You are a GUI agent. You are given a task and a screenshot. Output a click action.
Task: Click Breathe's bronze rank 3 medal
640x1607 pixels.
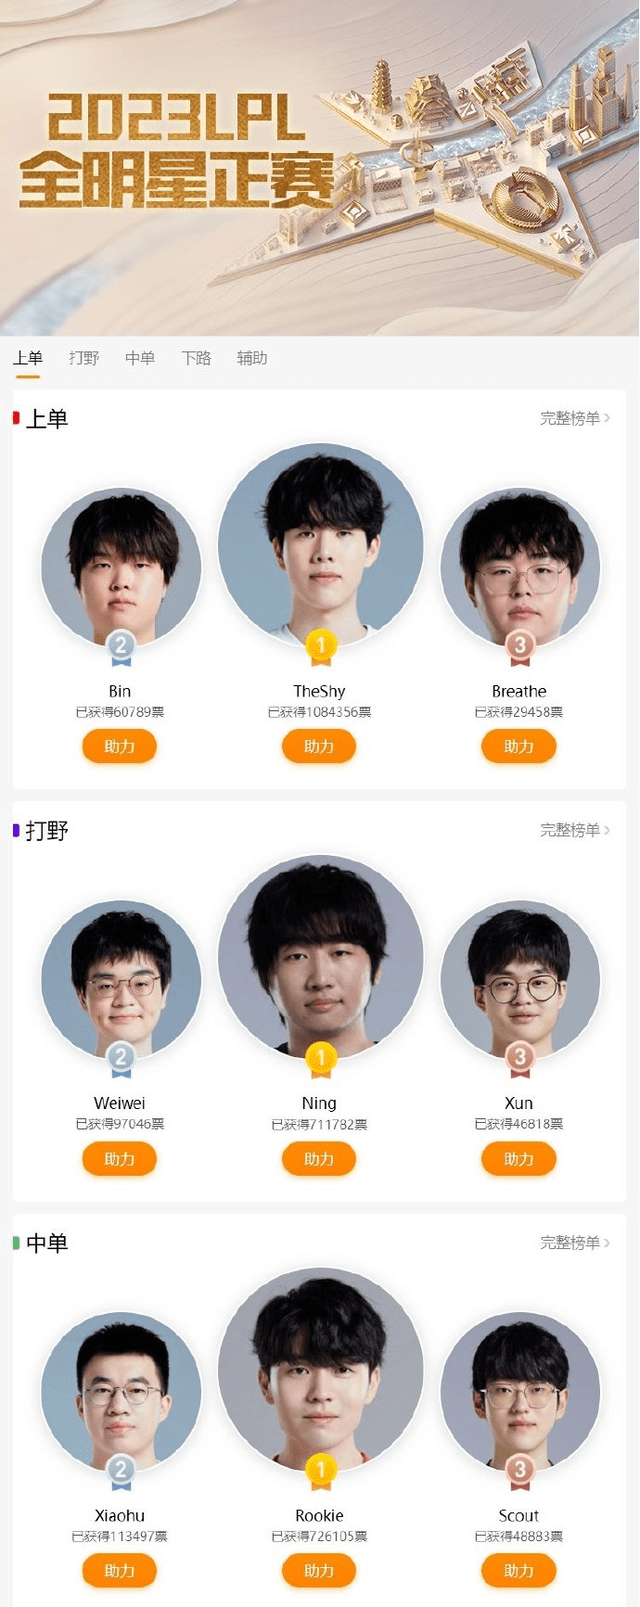[x=520, y=647]
